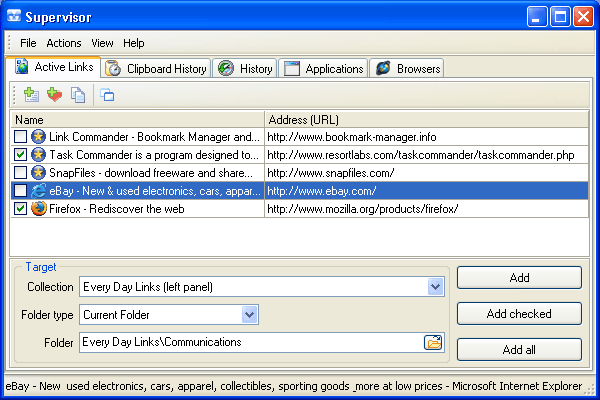Check the SnapFiles checkbox
Screen dimensions: 600x400
(x=20, y=173)
